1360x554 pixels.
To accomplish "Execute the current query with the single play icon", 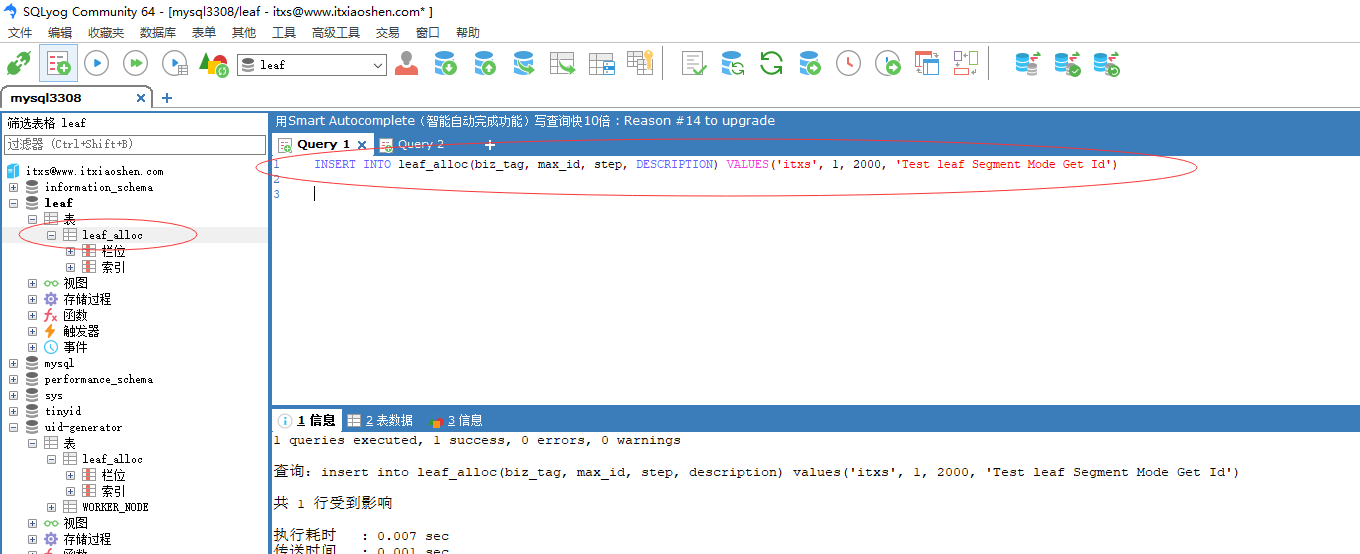I will (96, 64).
